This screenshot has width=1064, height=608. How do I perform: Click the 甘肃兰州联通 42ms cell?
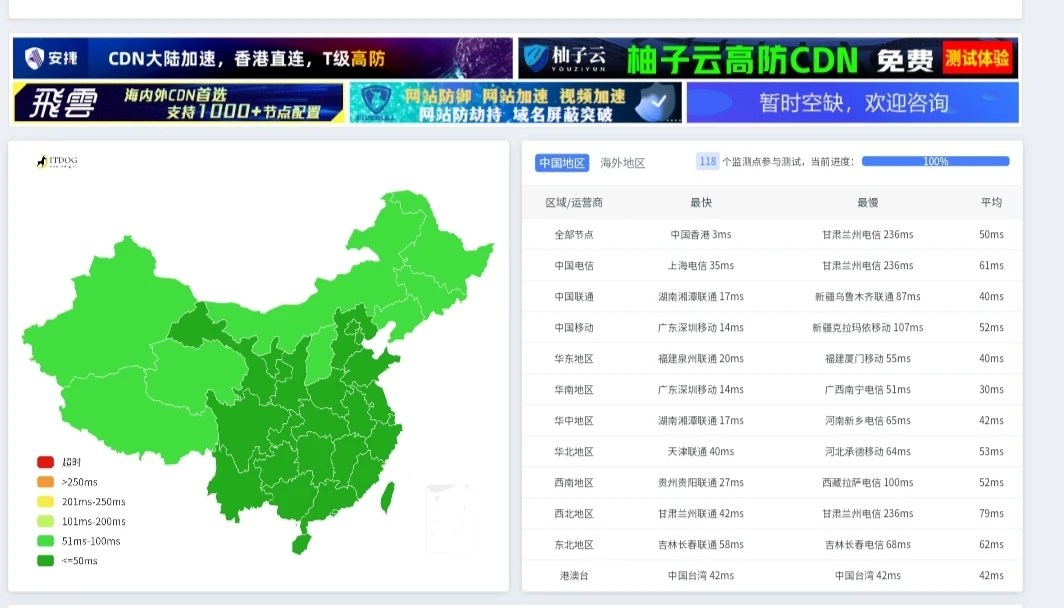coord(701,514)
